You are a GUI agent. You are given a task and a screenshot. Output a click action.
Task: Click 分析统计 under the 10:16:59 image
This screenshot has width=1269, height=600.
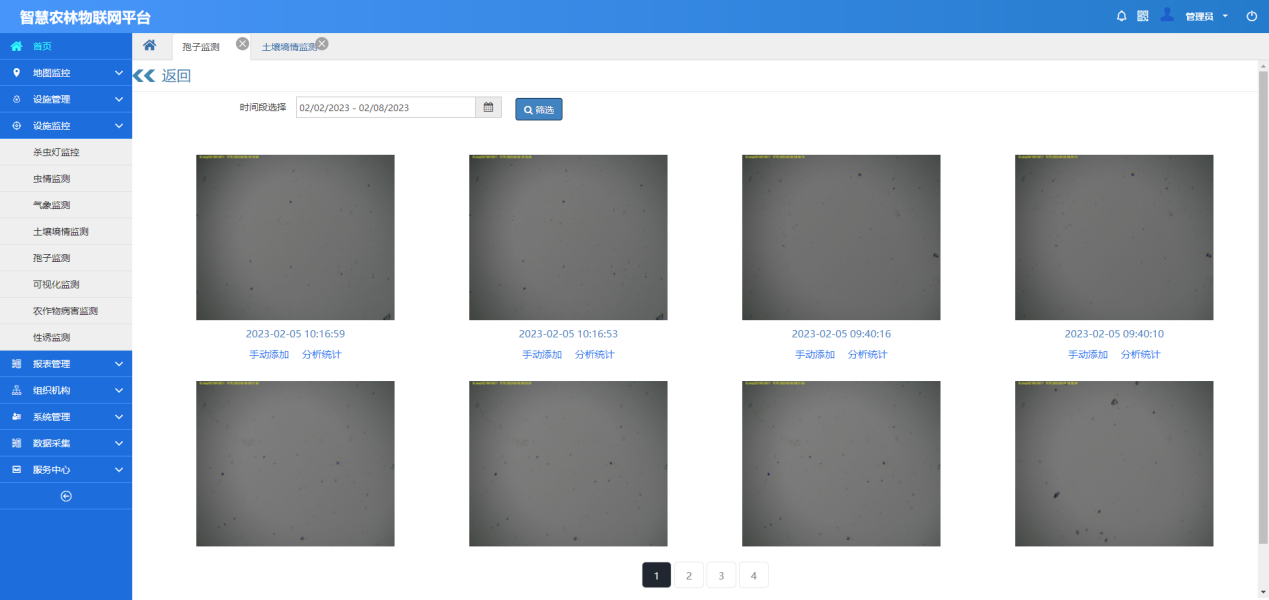click(322, 355)
